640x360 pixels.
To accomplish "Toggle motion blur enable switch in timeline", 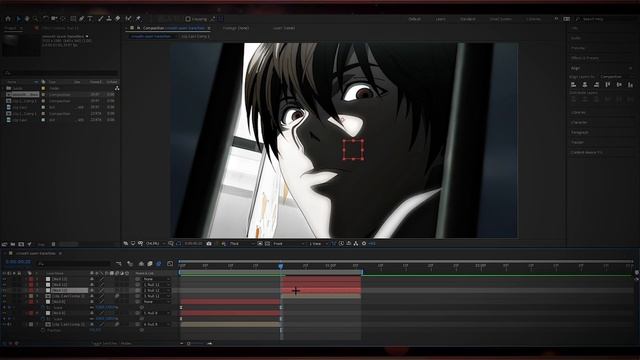I will point(159,264).
